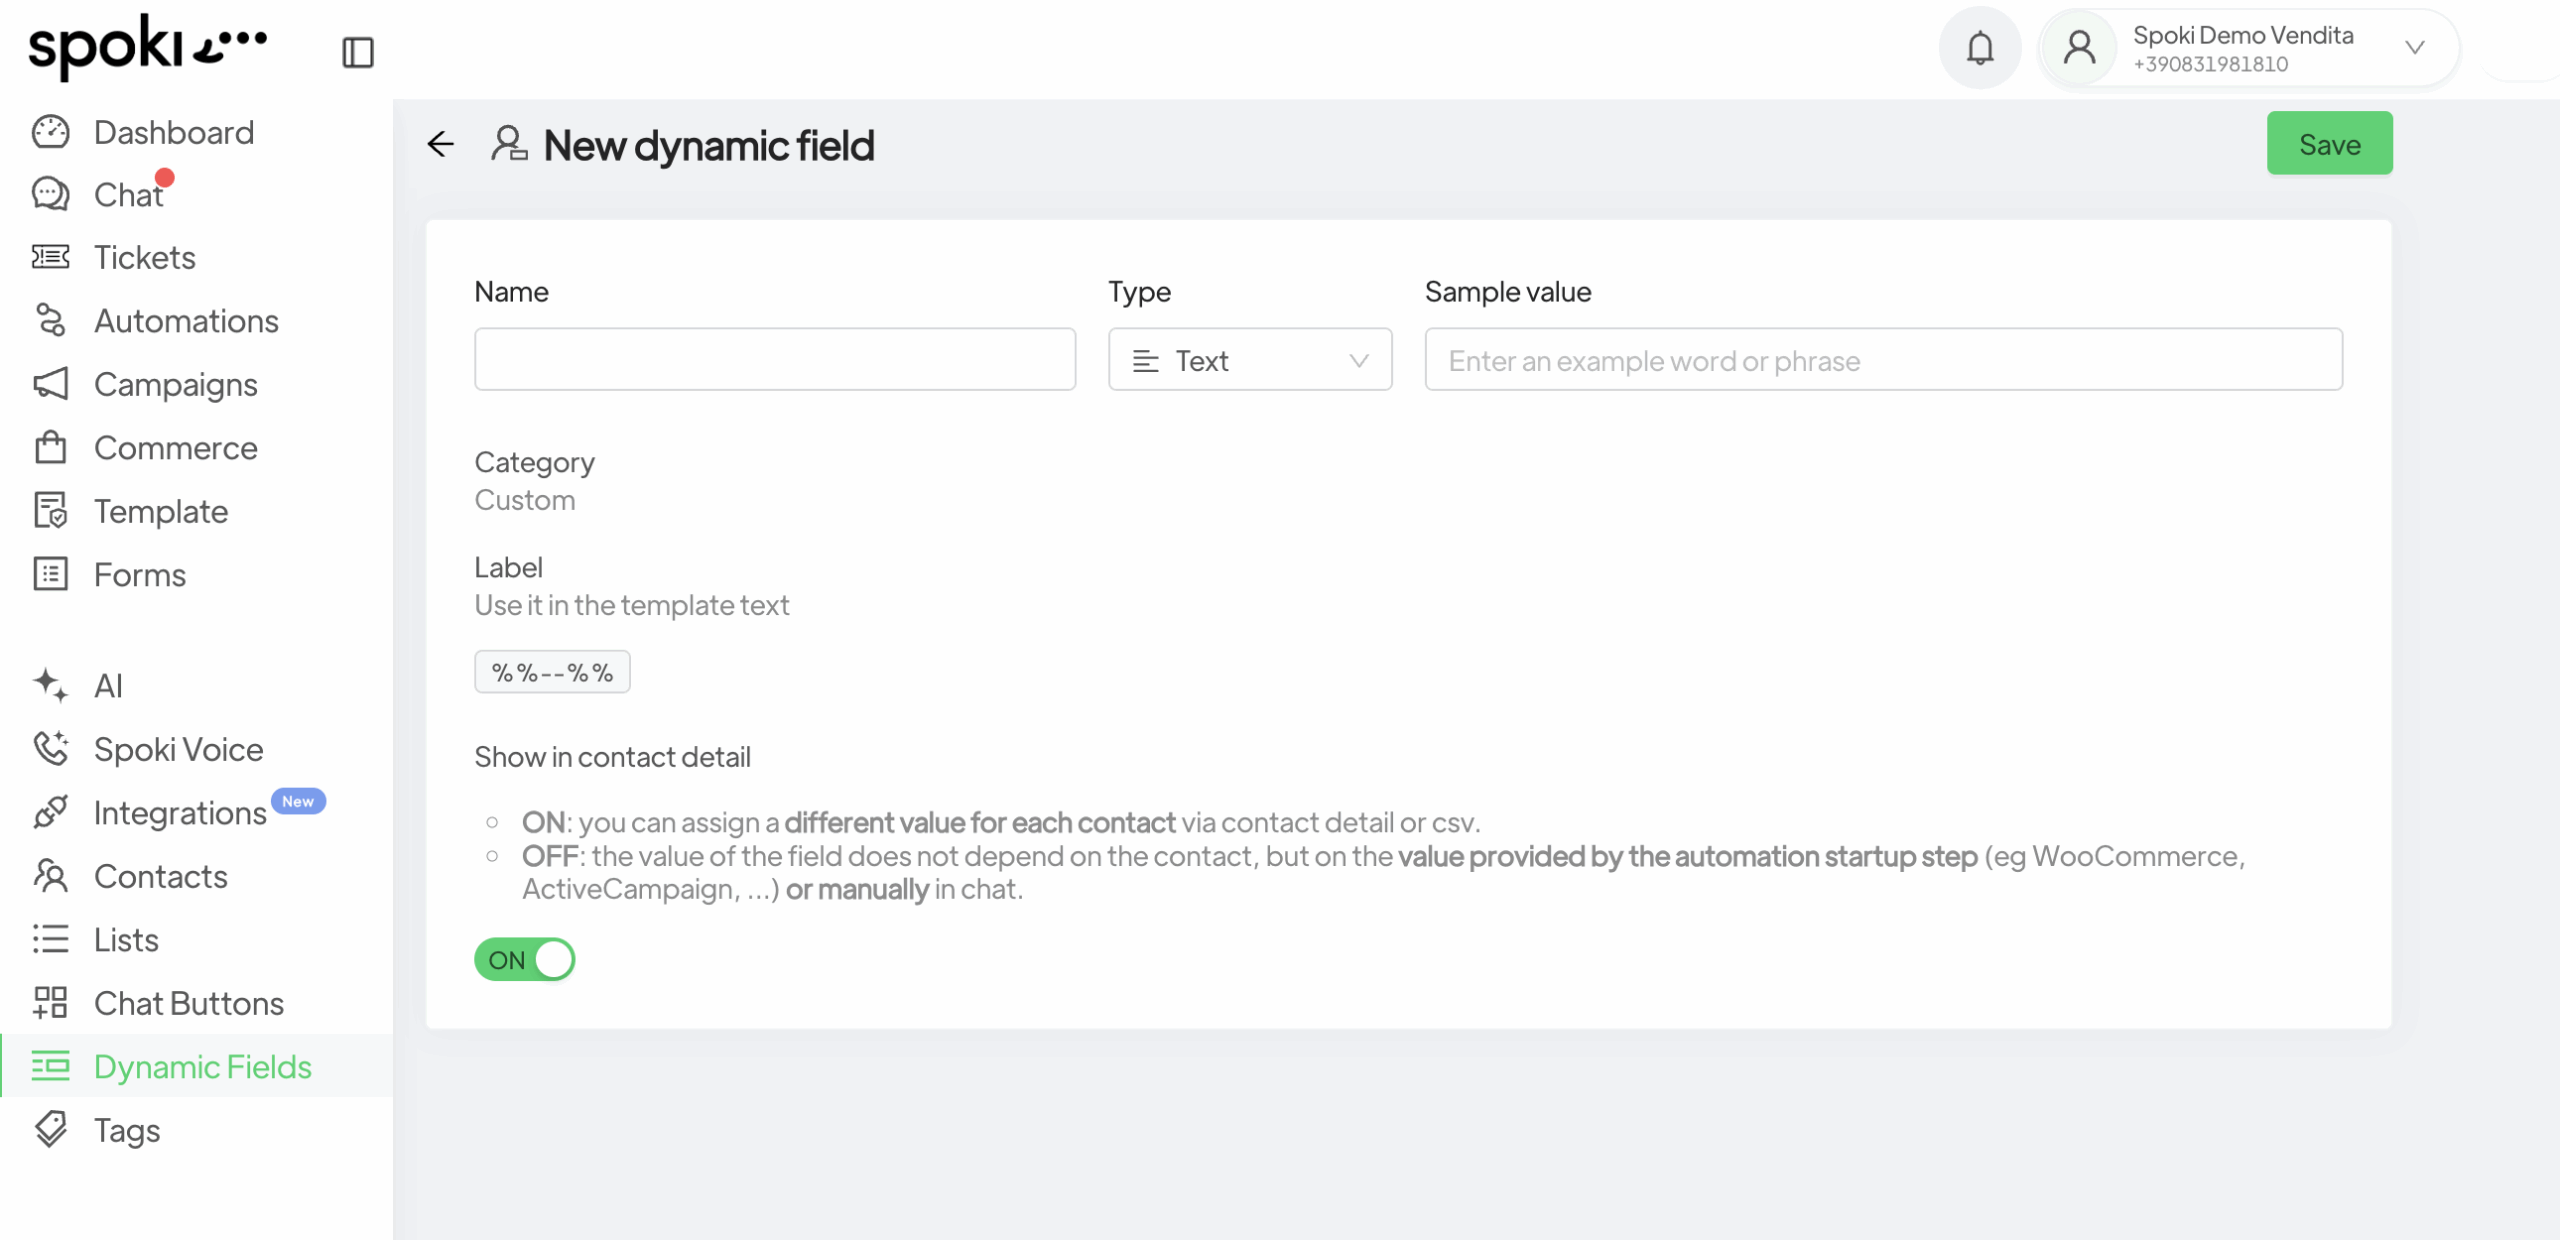Click the Tags icon in sidebar
The image size is (2560, 1240).
(50, 1130)
